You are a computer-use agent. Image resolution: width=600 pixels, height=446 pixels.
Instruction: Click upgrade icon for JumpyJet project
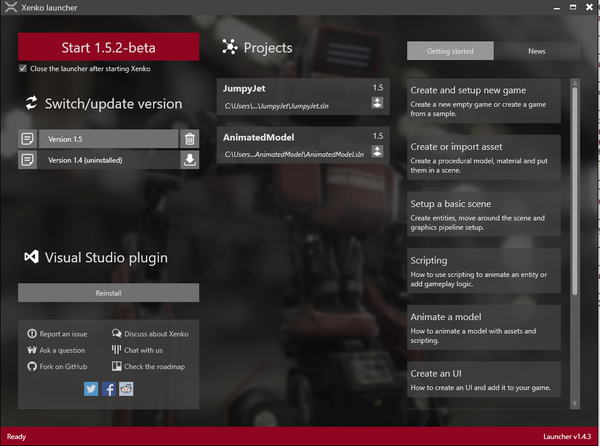(378, 102)
